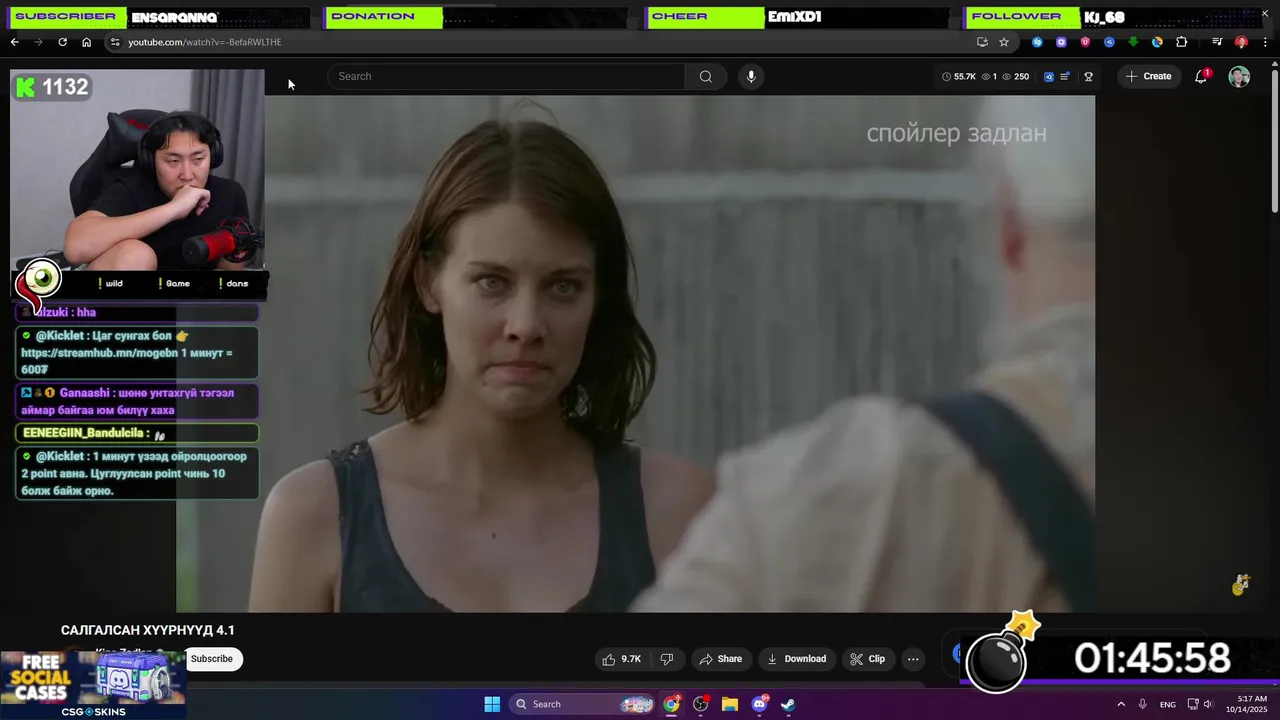The height and width of the screenshot is (720, 1280).
Task: Like the video with 9.7K button
Action: (x=621, y=659)
